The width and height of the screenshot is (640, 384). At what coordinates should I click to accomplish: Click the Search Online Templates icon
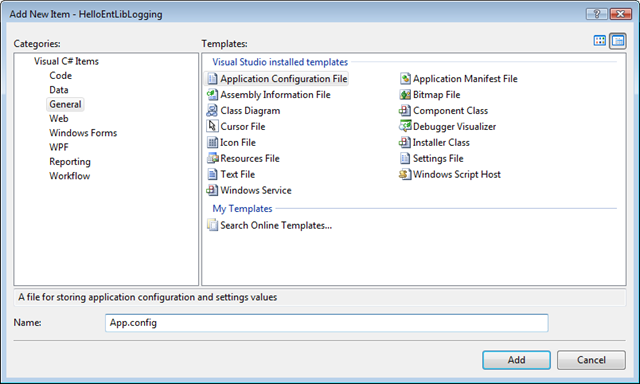coord(212,225)
